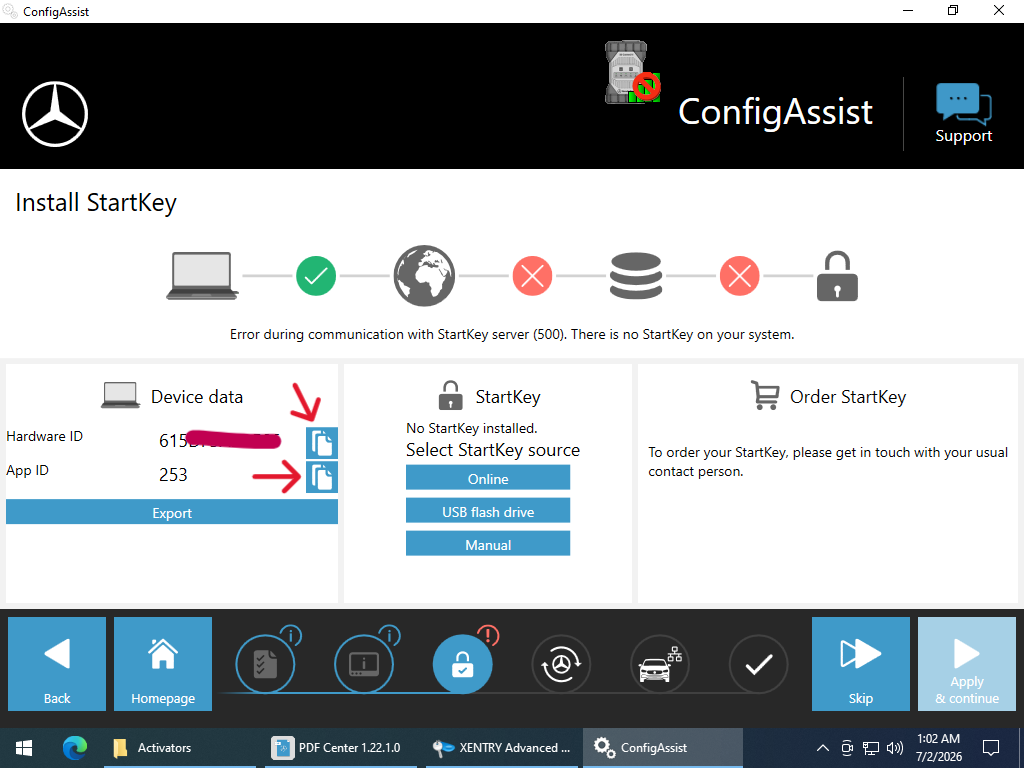Click the StartKey server error message
Image resolution: width=1024 pixels, height=768 pixels.
point(512,334)
